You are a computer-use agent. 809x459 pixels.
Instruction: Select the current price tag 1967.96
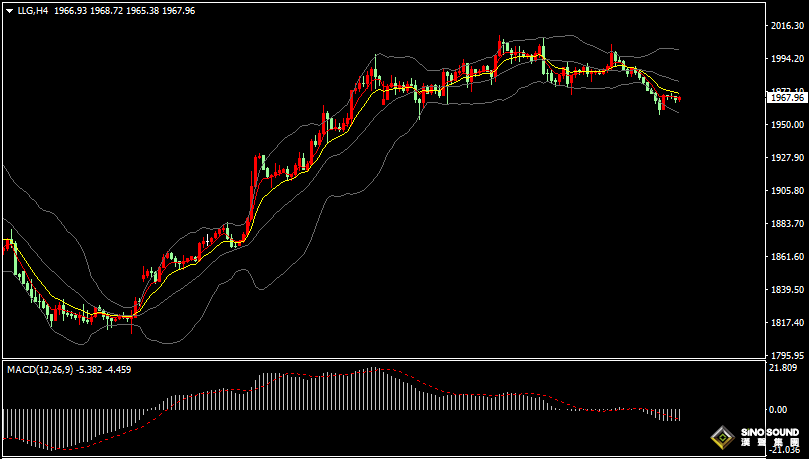pyautogui.click(x=786, y=97)
